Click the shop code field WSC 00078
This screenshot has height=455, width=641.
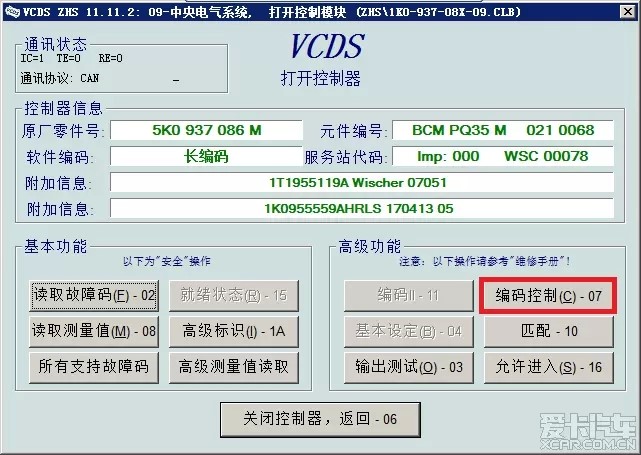[503, 156]
